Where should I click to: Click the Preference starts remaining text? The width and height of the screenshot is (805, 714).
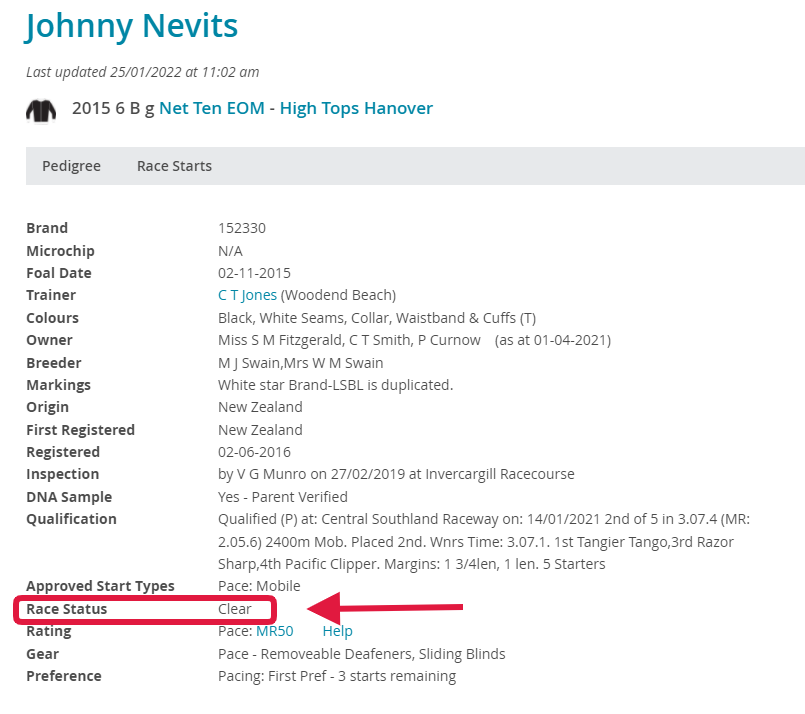click(337, 676)
